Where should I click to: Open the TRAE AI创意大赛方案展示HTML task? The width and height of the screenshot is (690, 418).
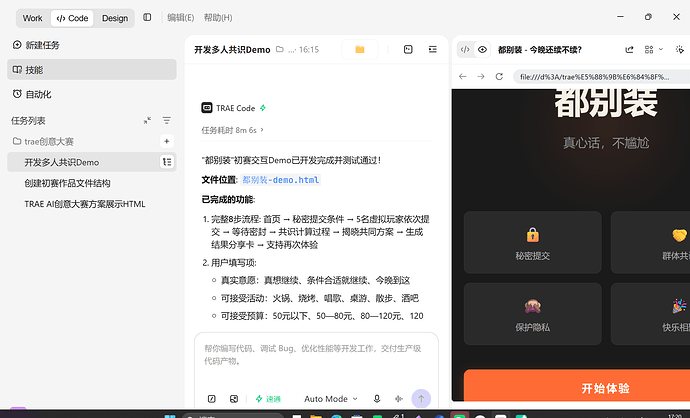coord(84,204)
